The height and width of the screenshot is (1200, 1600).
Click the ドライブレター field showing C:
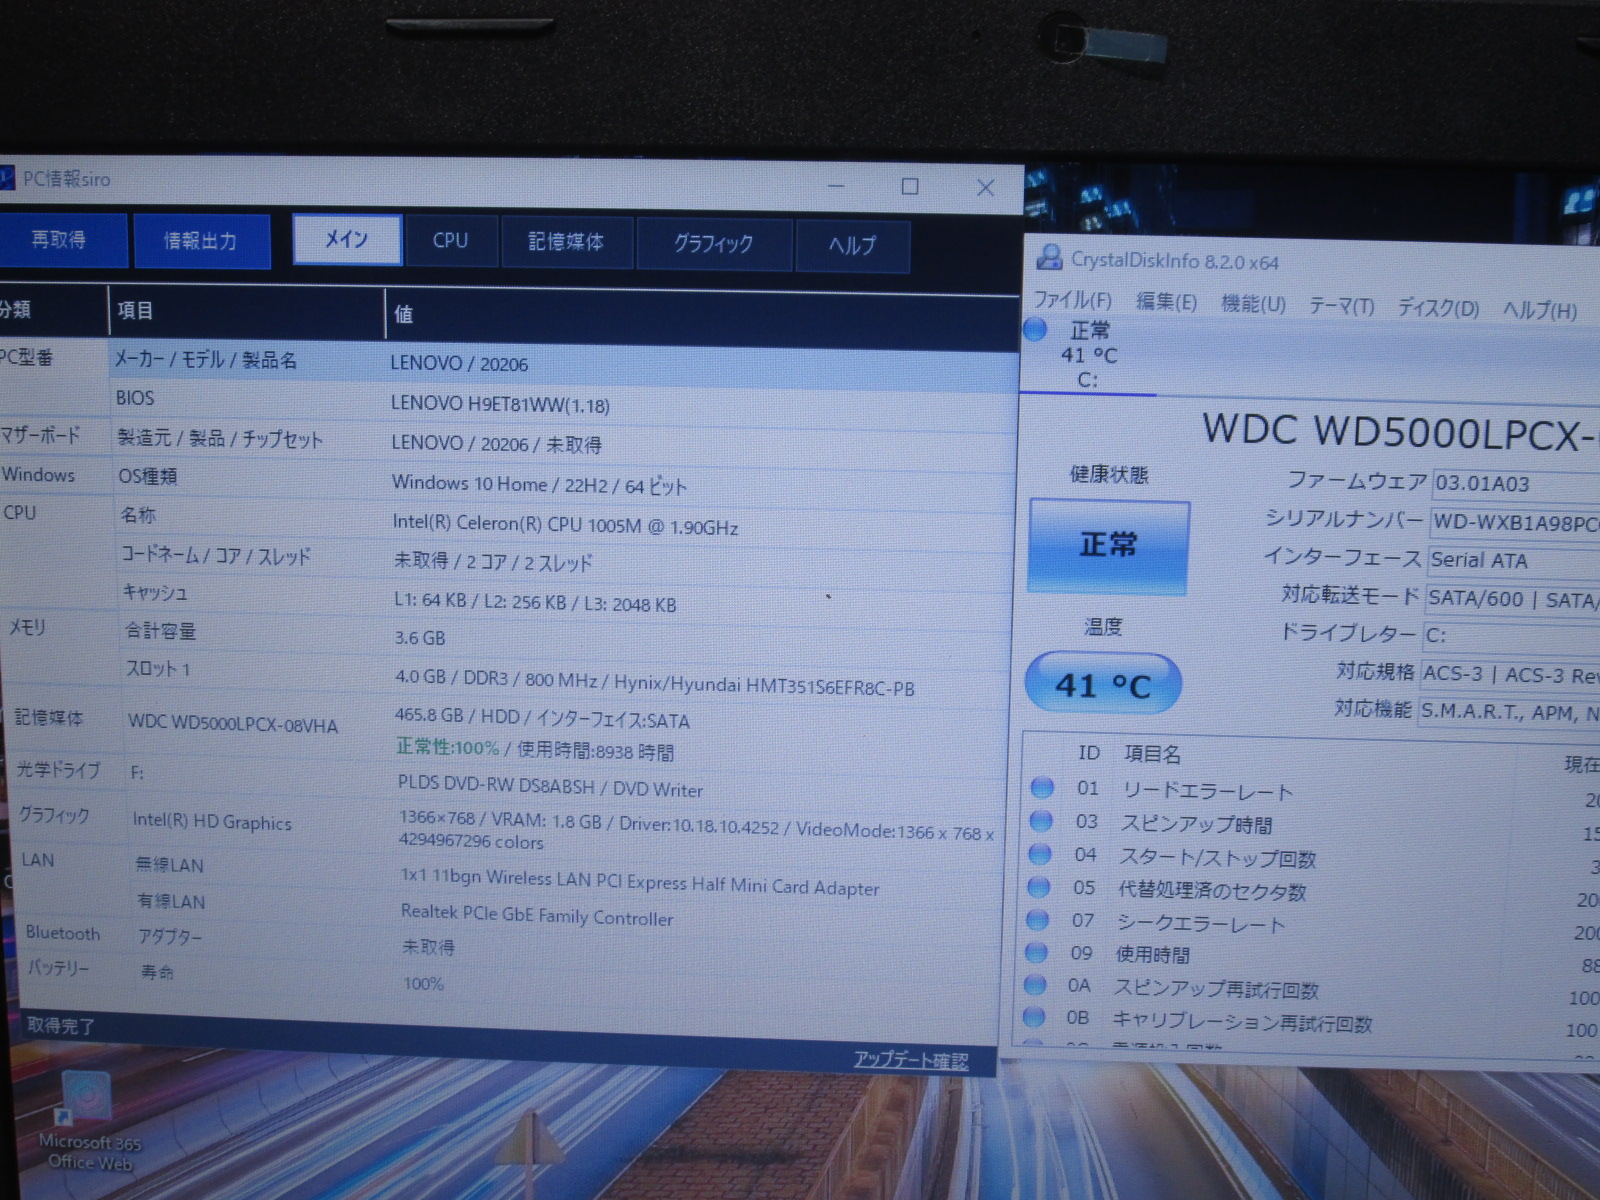tap(1511, 635)
